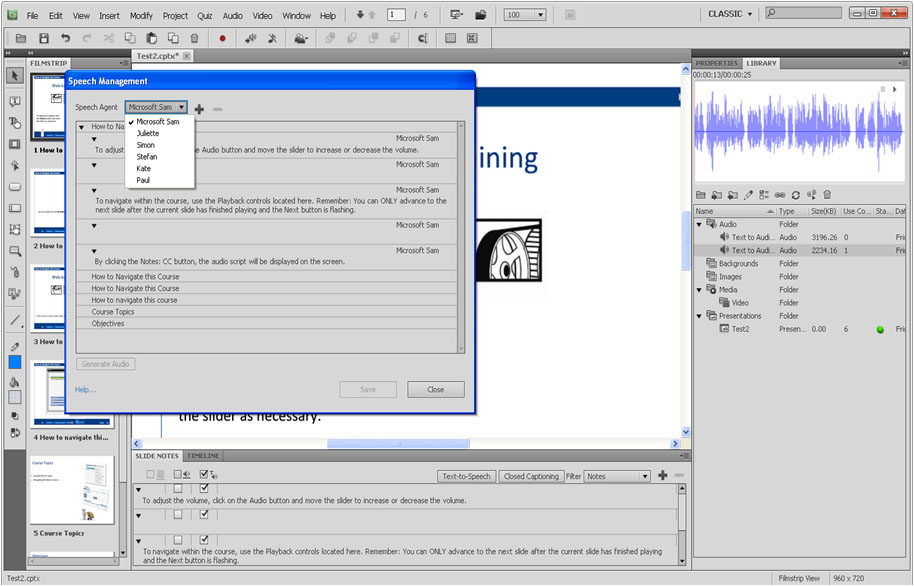Choose Juliette from speech agent list
Viewport: 914px width, 586px height.
[x=147, y=133]
